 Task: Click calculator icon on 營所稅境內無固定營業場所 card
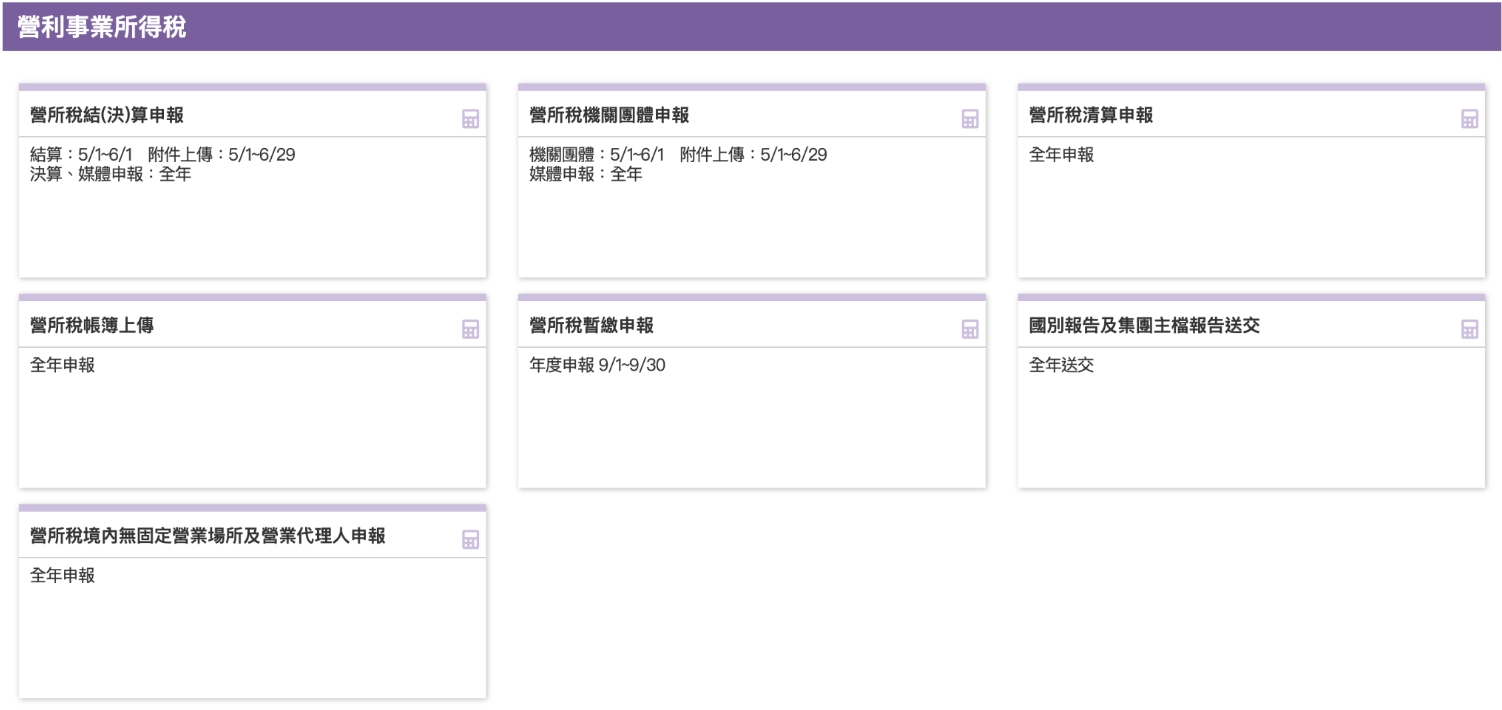point(470,540)
